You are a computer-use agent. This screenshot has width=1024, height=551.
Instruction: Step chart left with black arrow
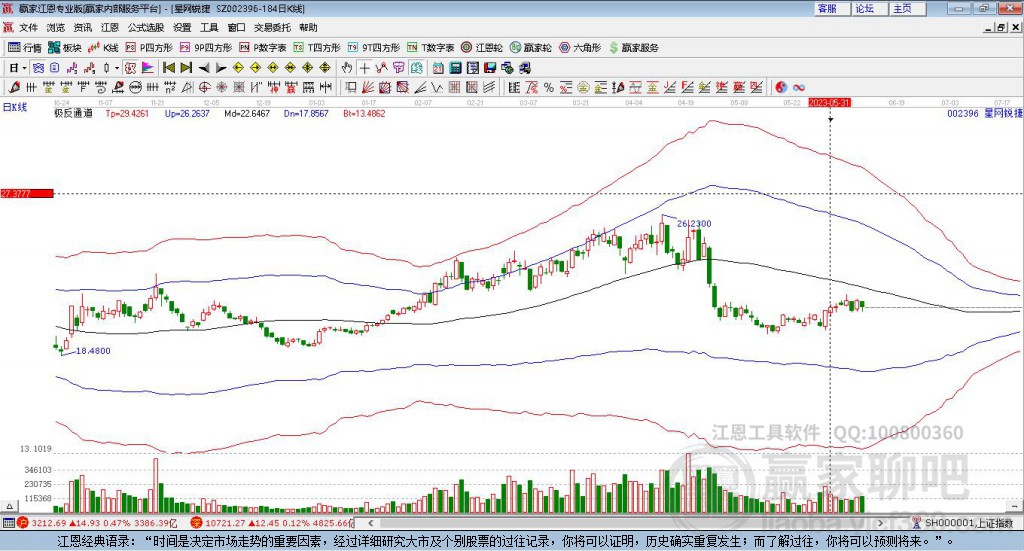pyautogui.click(x=204, y=68)
